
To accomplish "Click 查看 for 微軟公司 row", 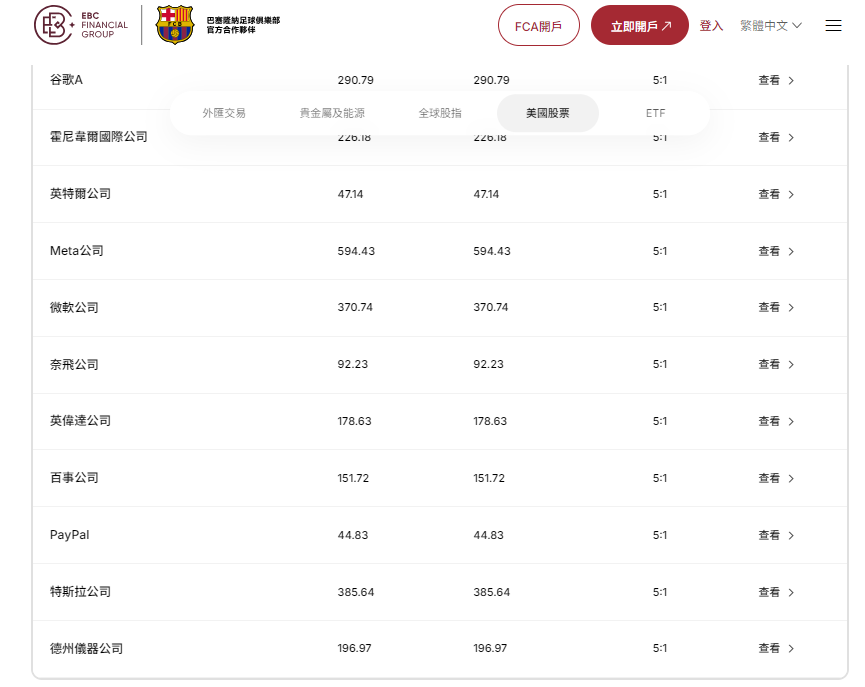I will pyautogui.click(x=768, y=307).
